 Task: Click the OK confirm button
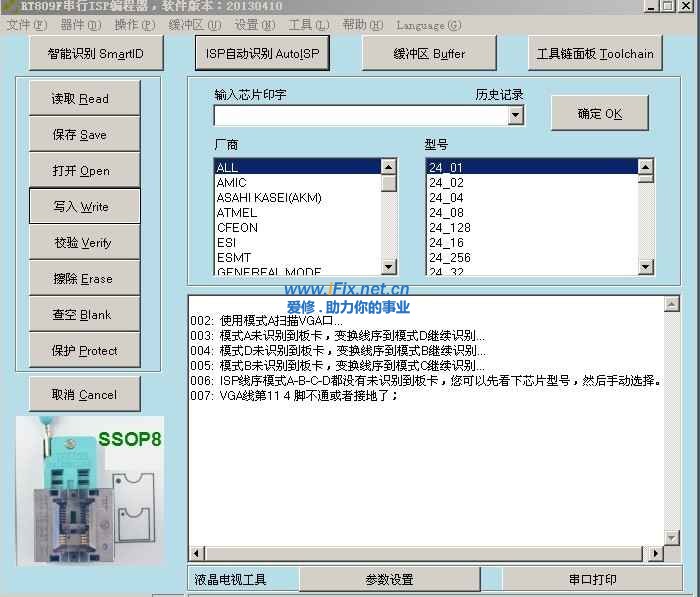[599, 114]
